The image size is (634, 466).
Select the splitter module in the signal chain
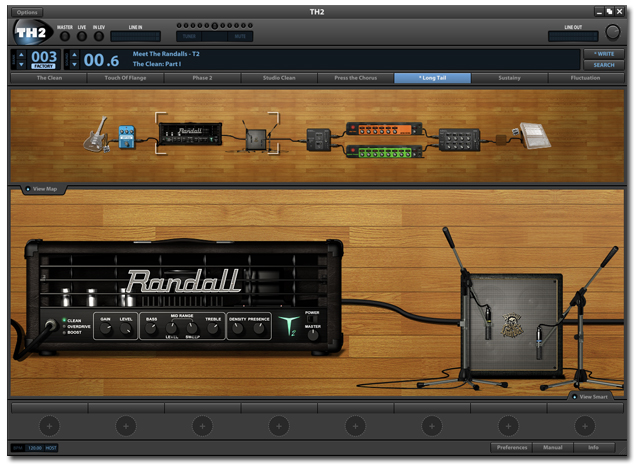point(319,140)
